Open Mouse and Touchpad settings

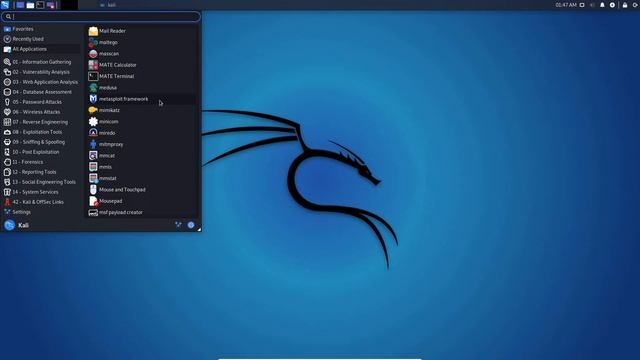[142, 190]
